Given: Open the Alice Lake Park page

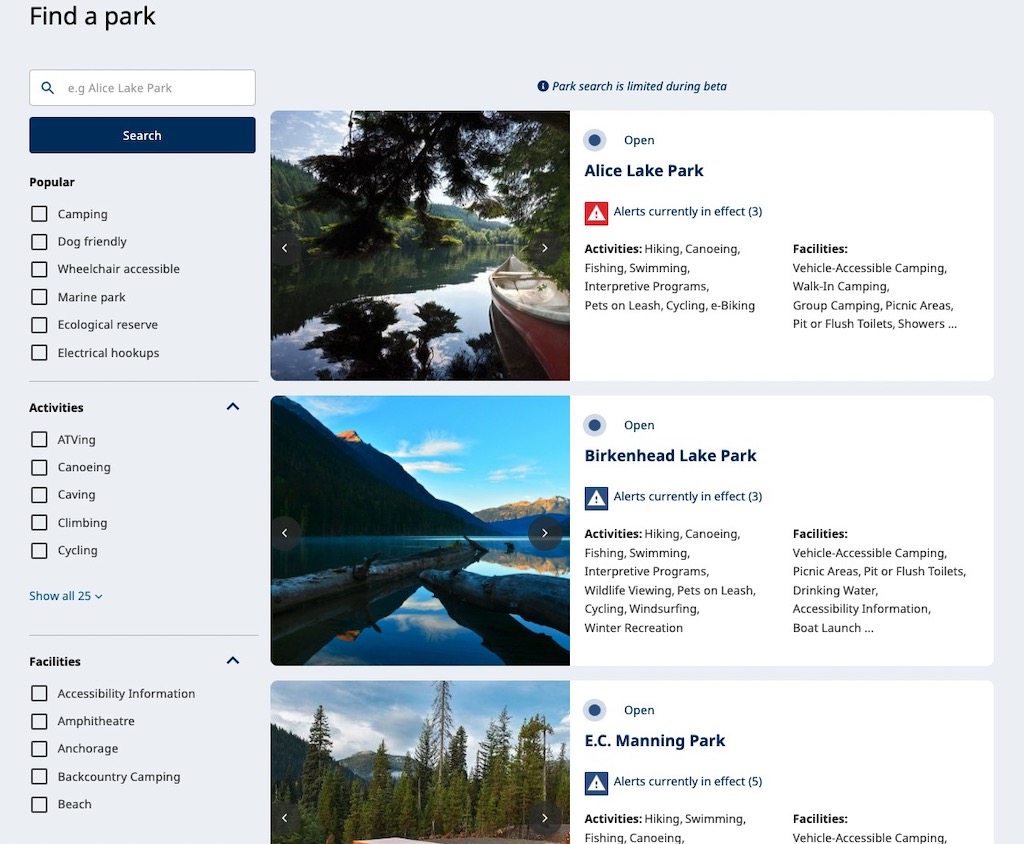Looking at the screenshot, I should [644, 171].
